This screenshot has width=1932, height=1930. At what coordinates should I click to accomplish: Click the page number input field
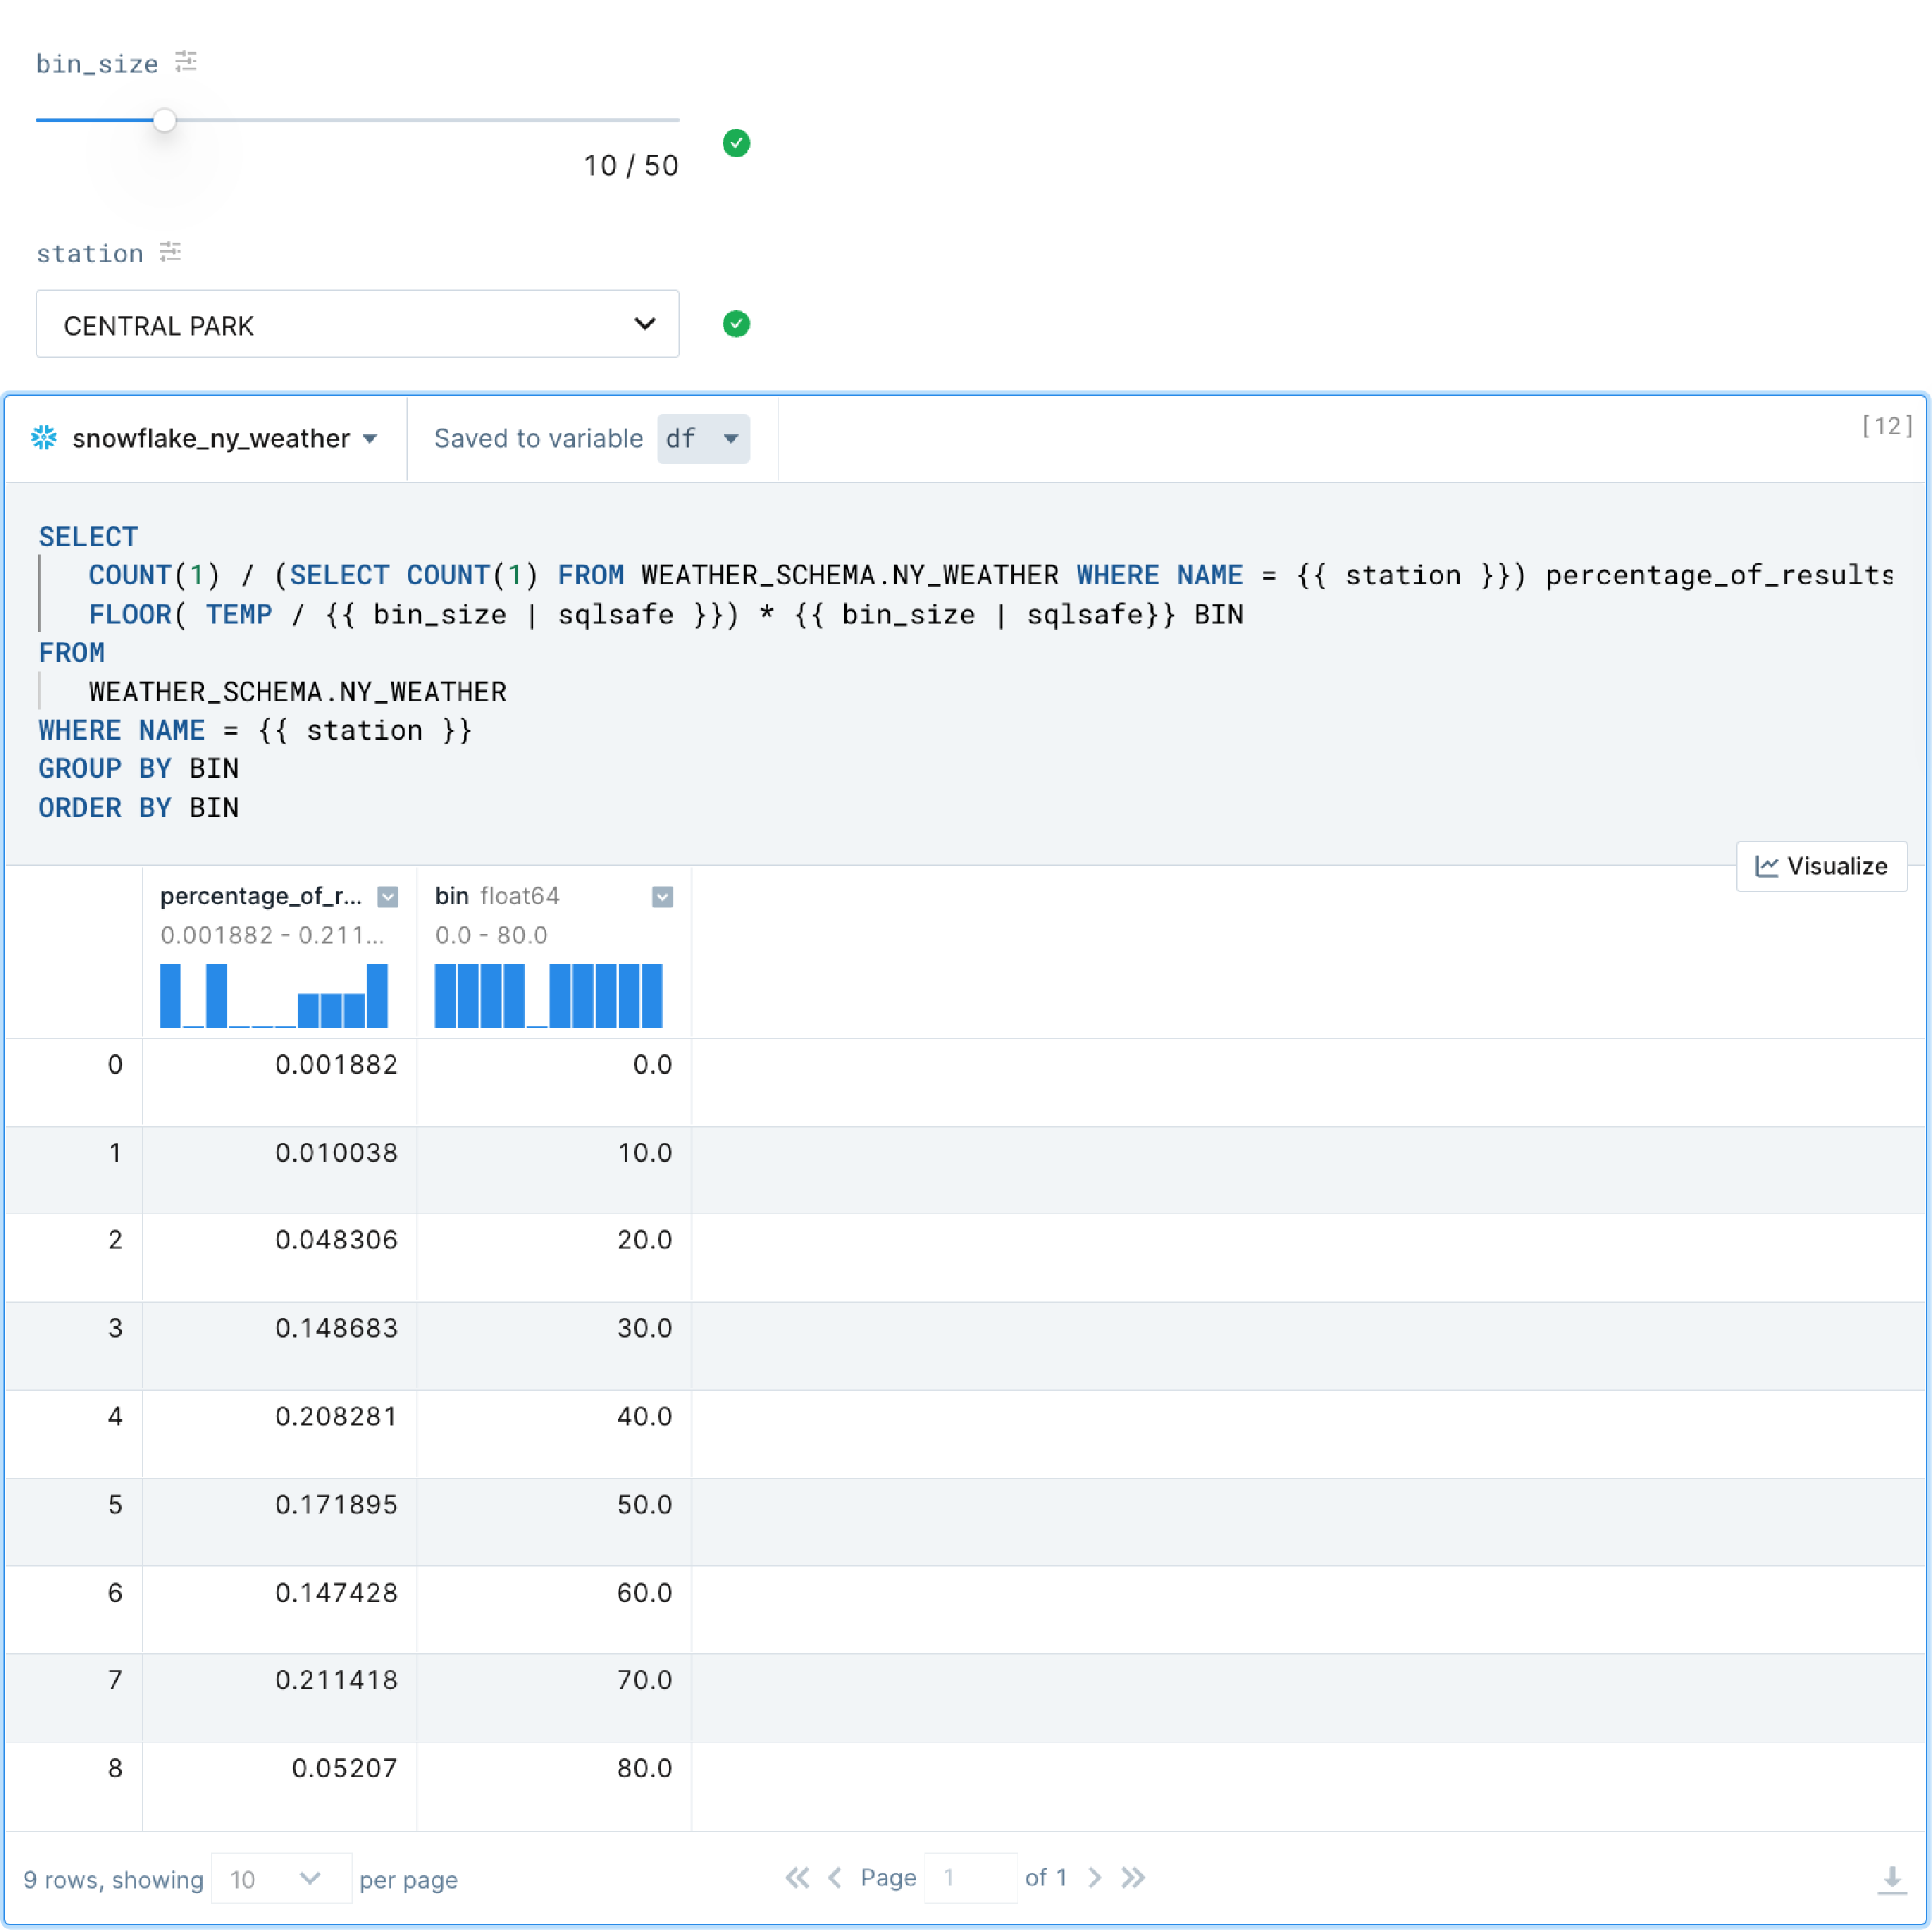(x=970, y=1877)
